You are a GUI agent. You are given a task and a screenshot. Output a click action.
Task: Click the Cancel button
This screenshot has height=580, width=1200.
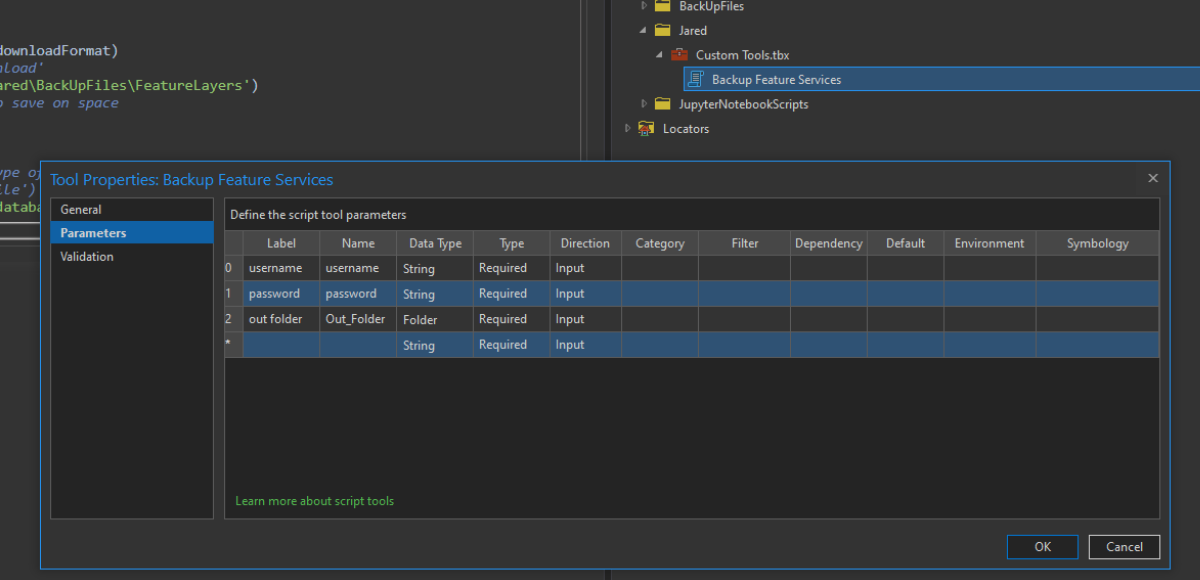[1124, 547]
